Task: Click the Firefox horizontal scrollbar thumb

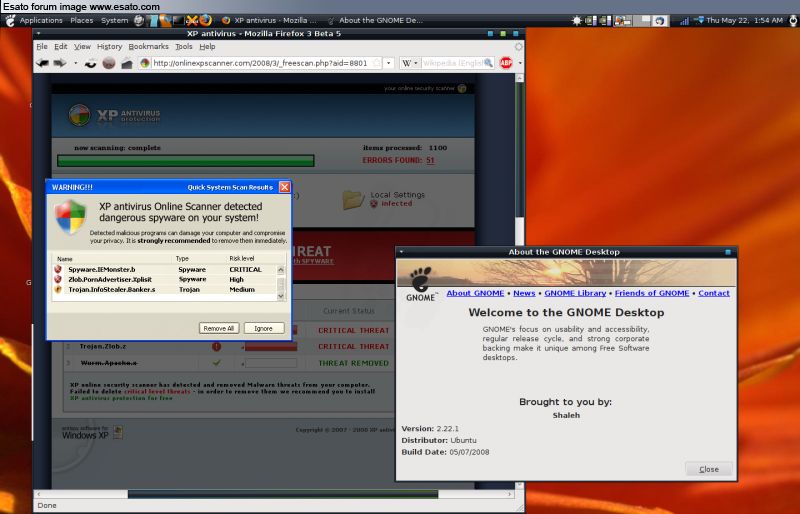Action: coord(283,494)
